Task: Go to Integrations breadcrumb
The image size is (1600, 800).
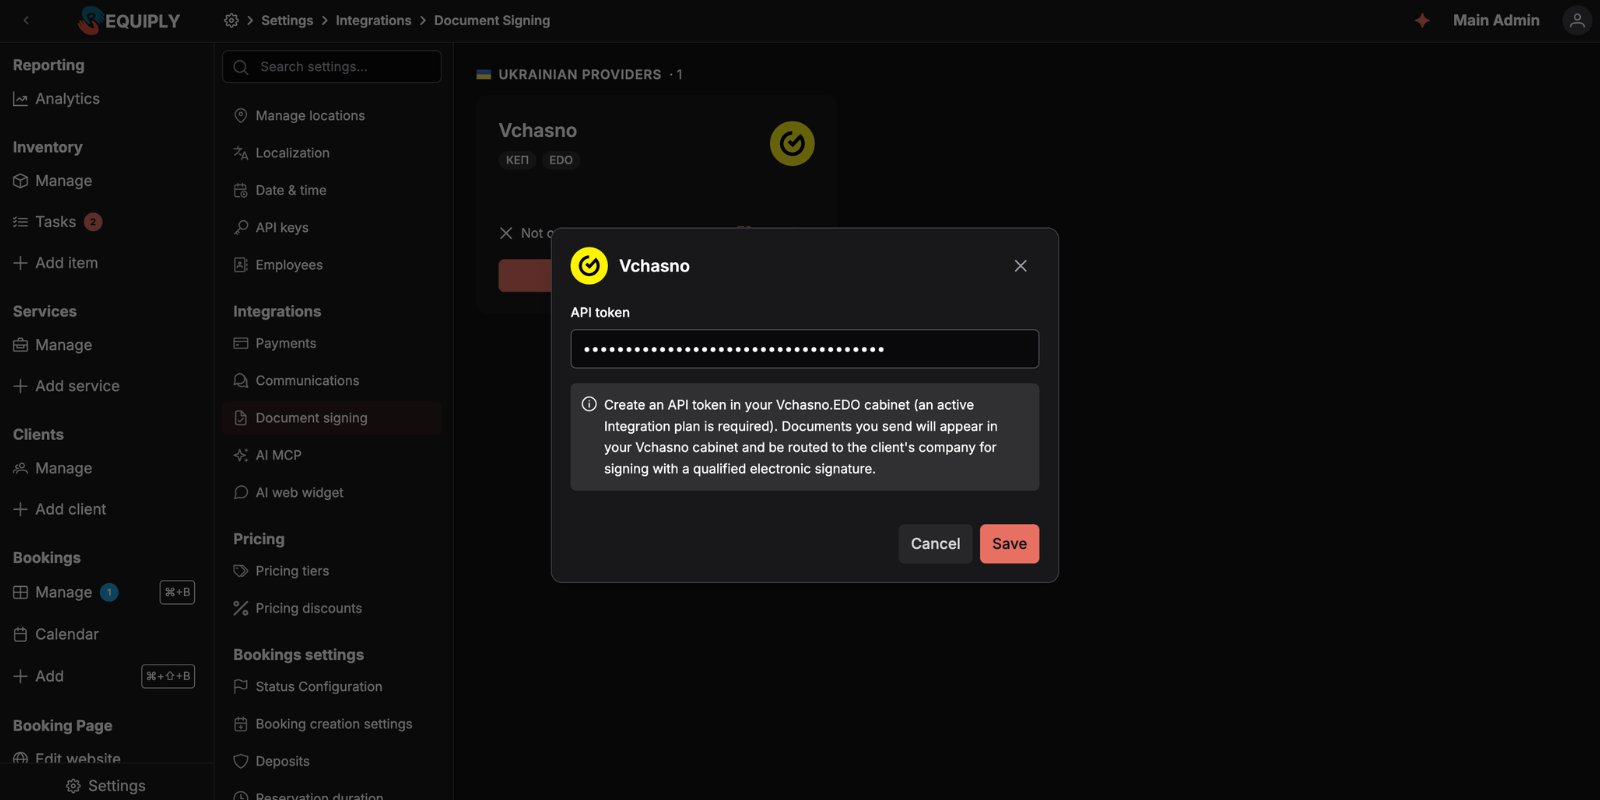Action: (x=373, y=20)
